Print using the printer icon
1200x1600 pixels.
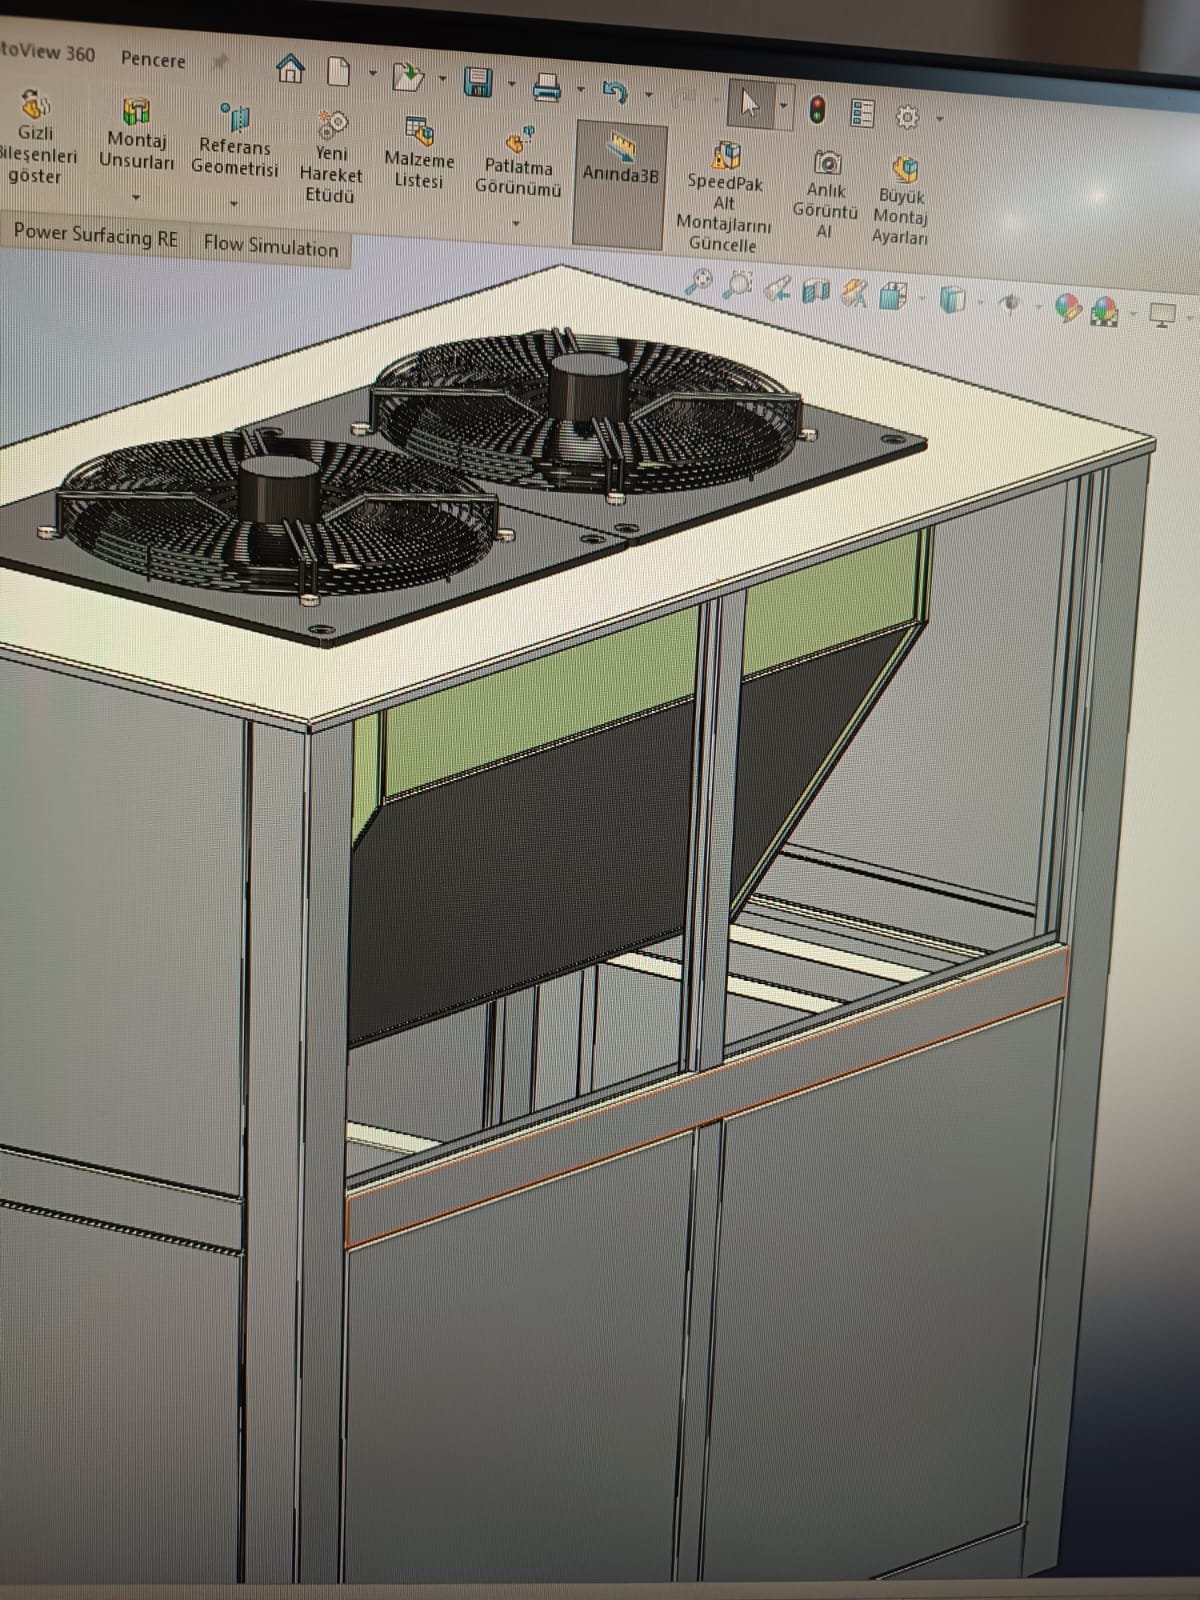click(x=547, y=88)
